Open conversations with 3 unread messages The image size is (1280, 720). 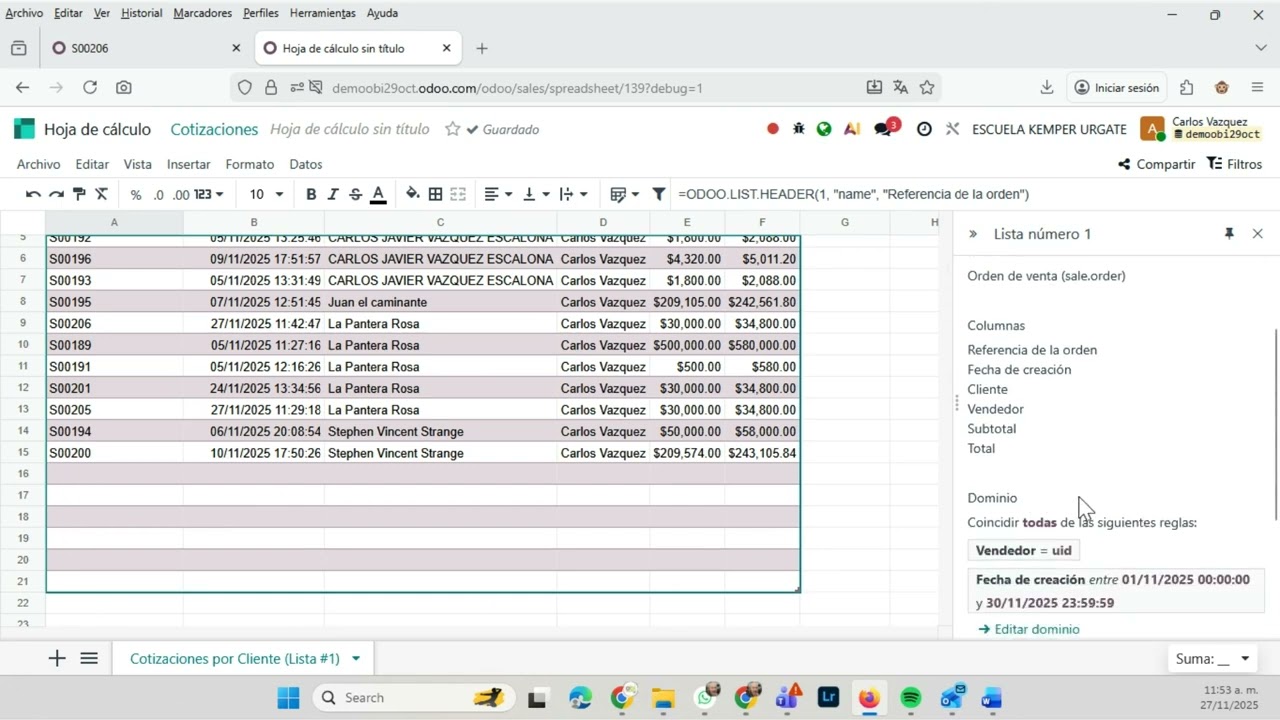point(885,128)
